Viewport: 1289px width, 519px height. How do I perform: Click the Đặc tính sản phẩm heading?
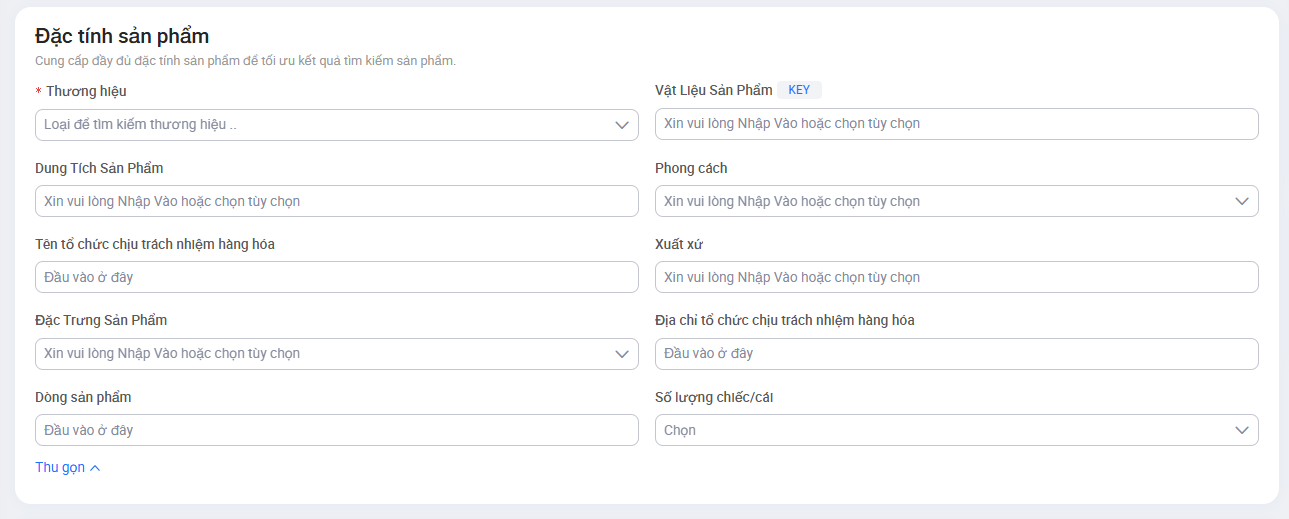122,36
